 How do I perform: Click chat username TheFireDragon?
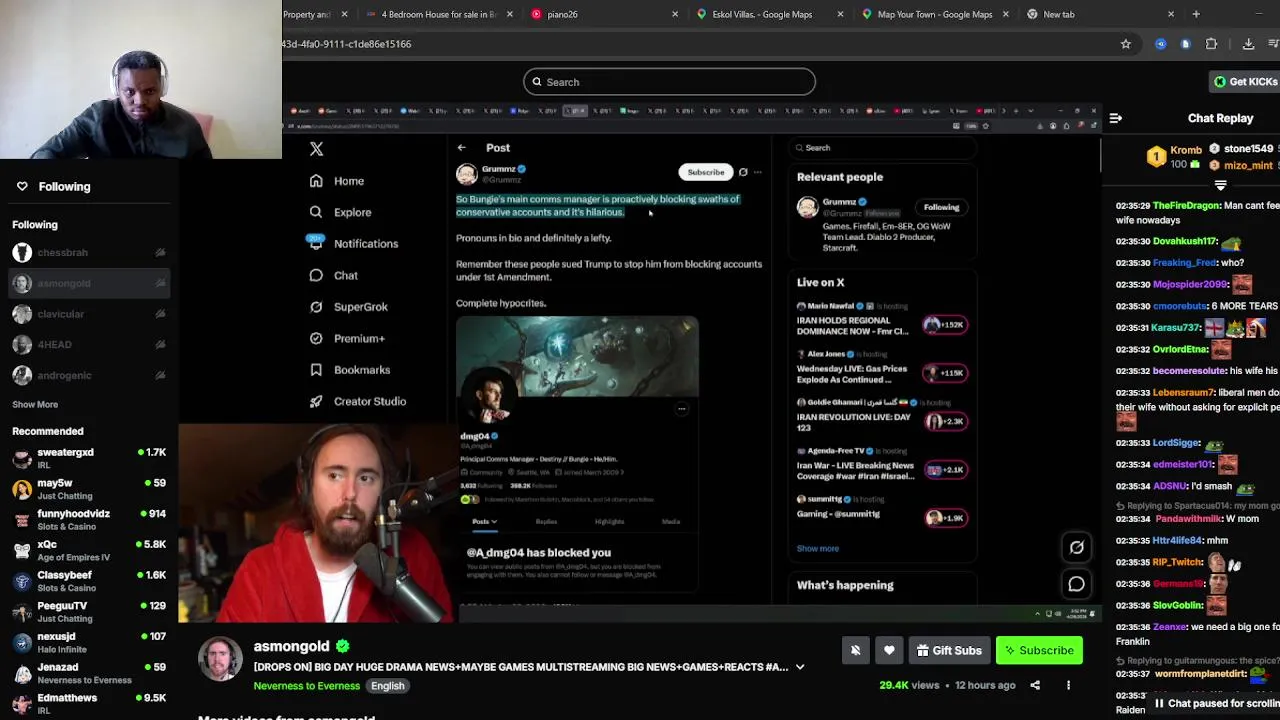[1188, 206]
